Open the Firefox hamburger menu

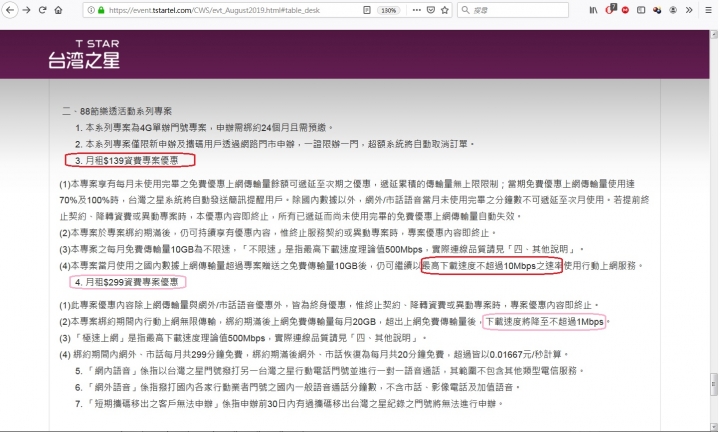coord(709,10)
